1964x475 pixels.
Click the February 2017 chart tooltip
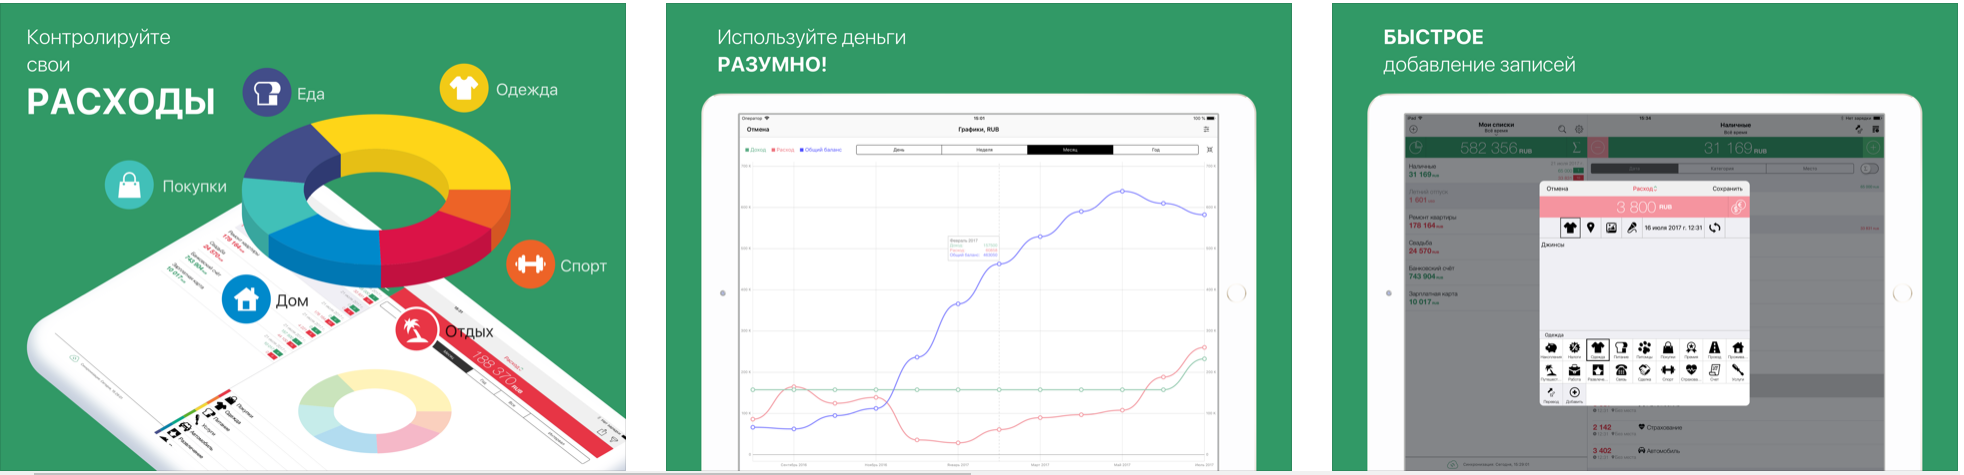tap(973, 249)
